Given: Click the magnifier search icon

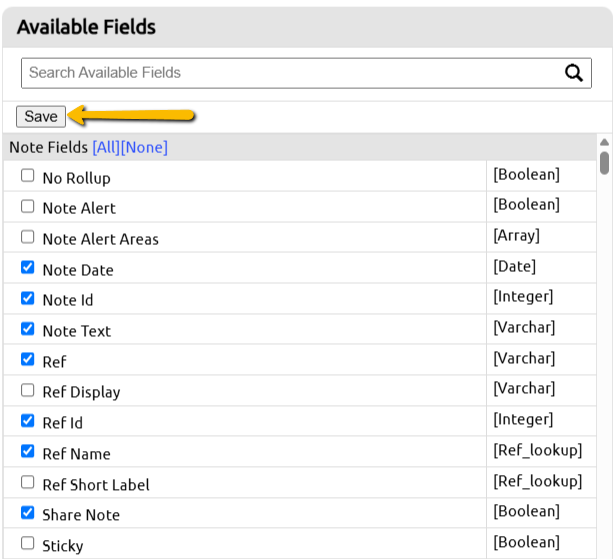Looking at the screenshot, I should click(x=574, y=73).
